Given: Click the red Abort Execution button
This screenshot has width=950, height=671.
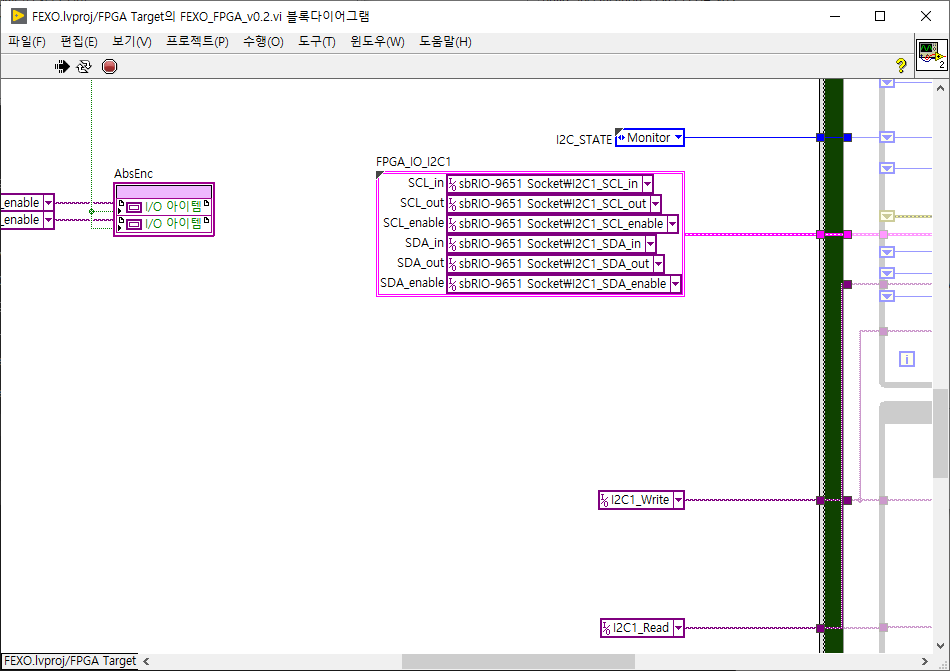Looking at the screenshot, I should [110, 67].
